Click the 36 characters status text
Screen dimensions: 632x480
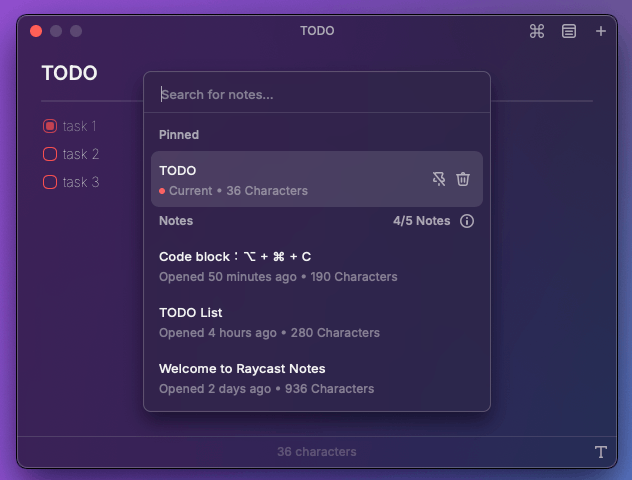[317, 452]
